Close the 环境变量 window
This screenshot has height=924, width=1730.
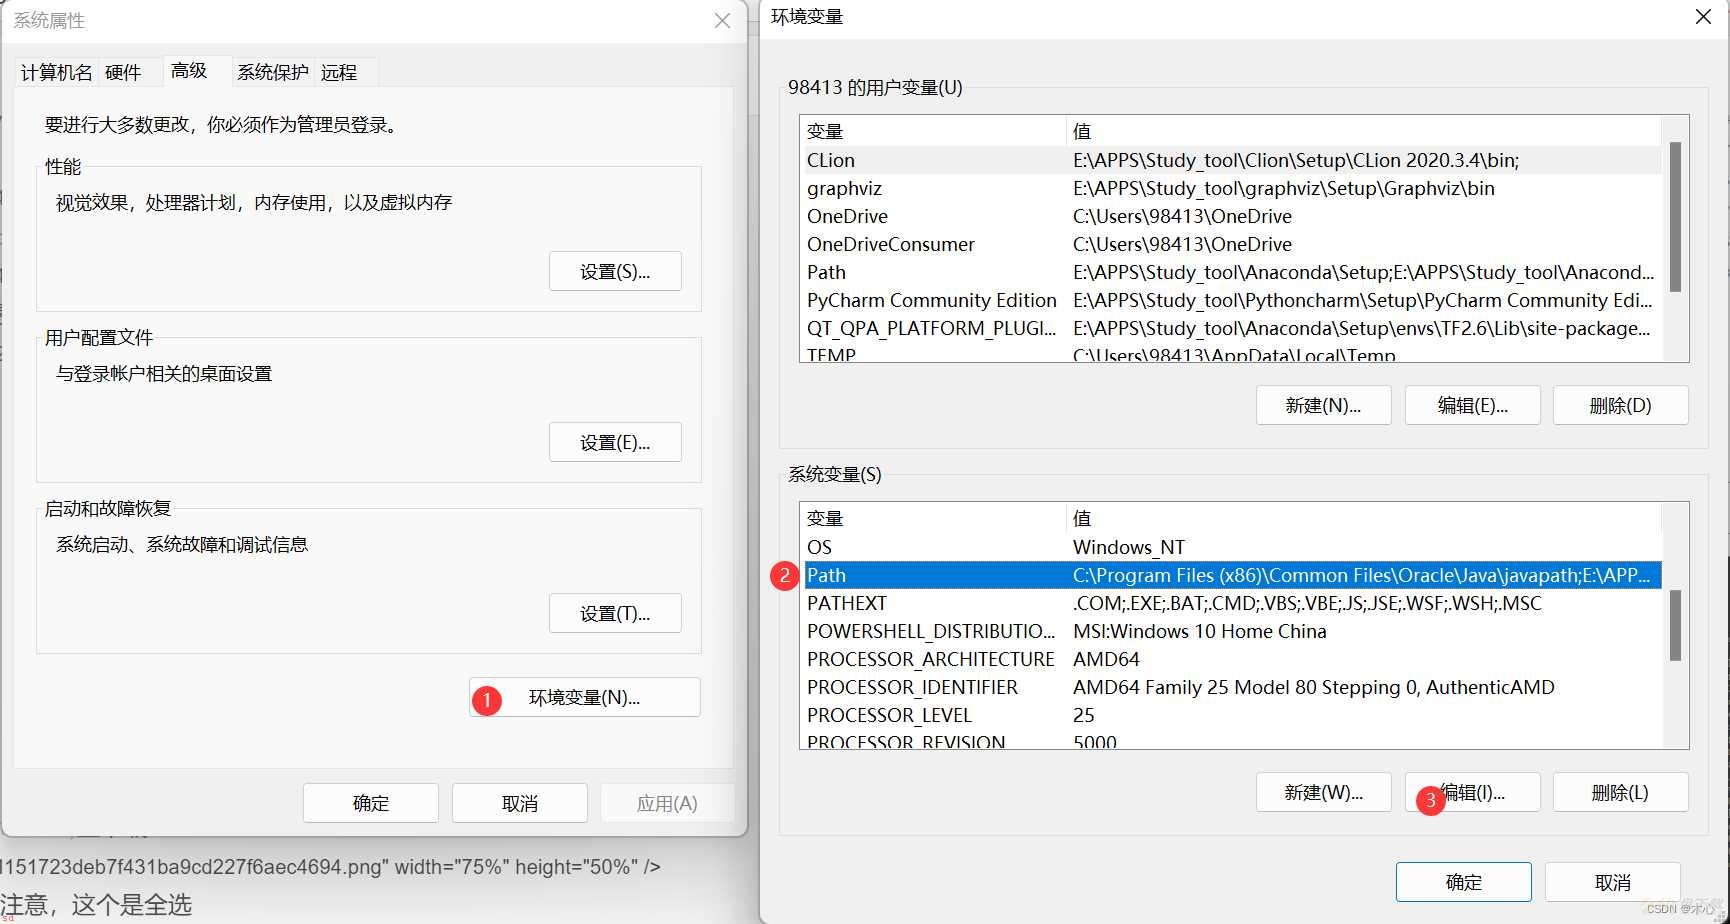tap(1703, 16)
